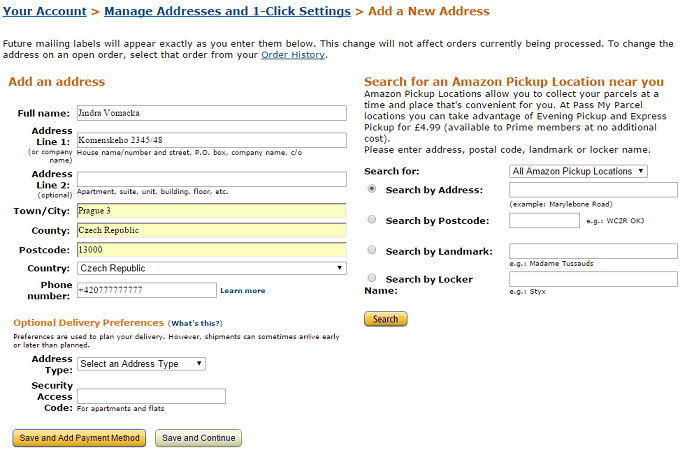Click the Search by Landmark text box

click(593, 251)
